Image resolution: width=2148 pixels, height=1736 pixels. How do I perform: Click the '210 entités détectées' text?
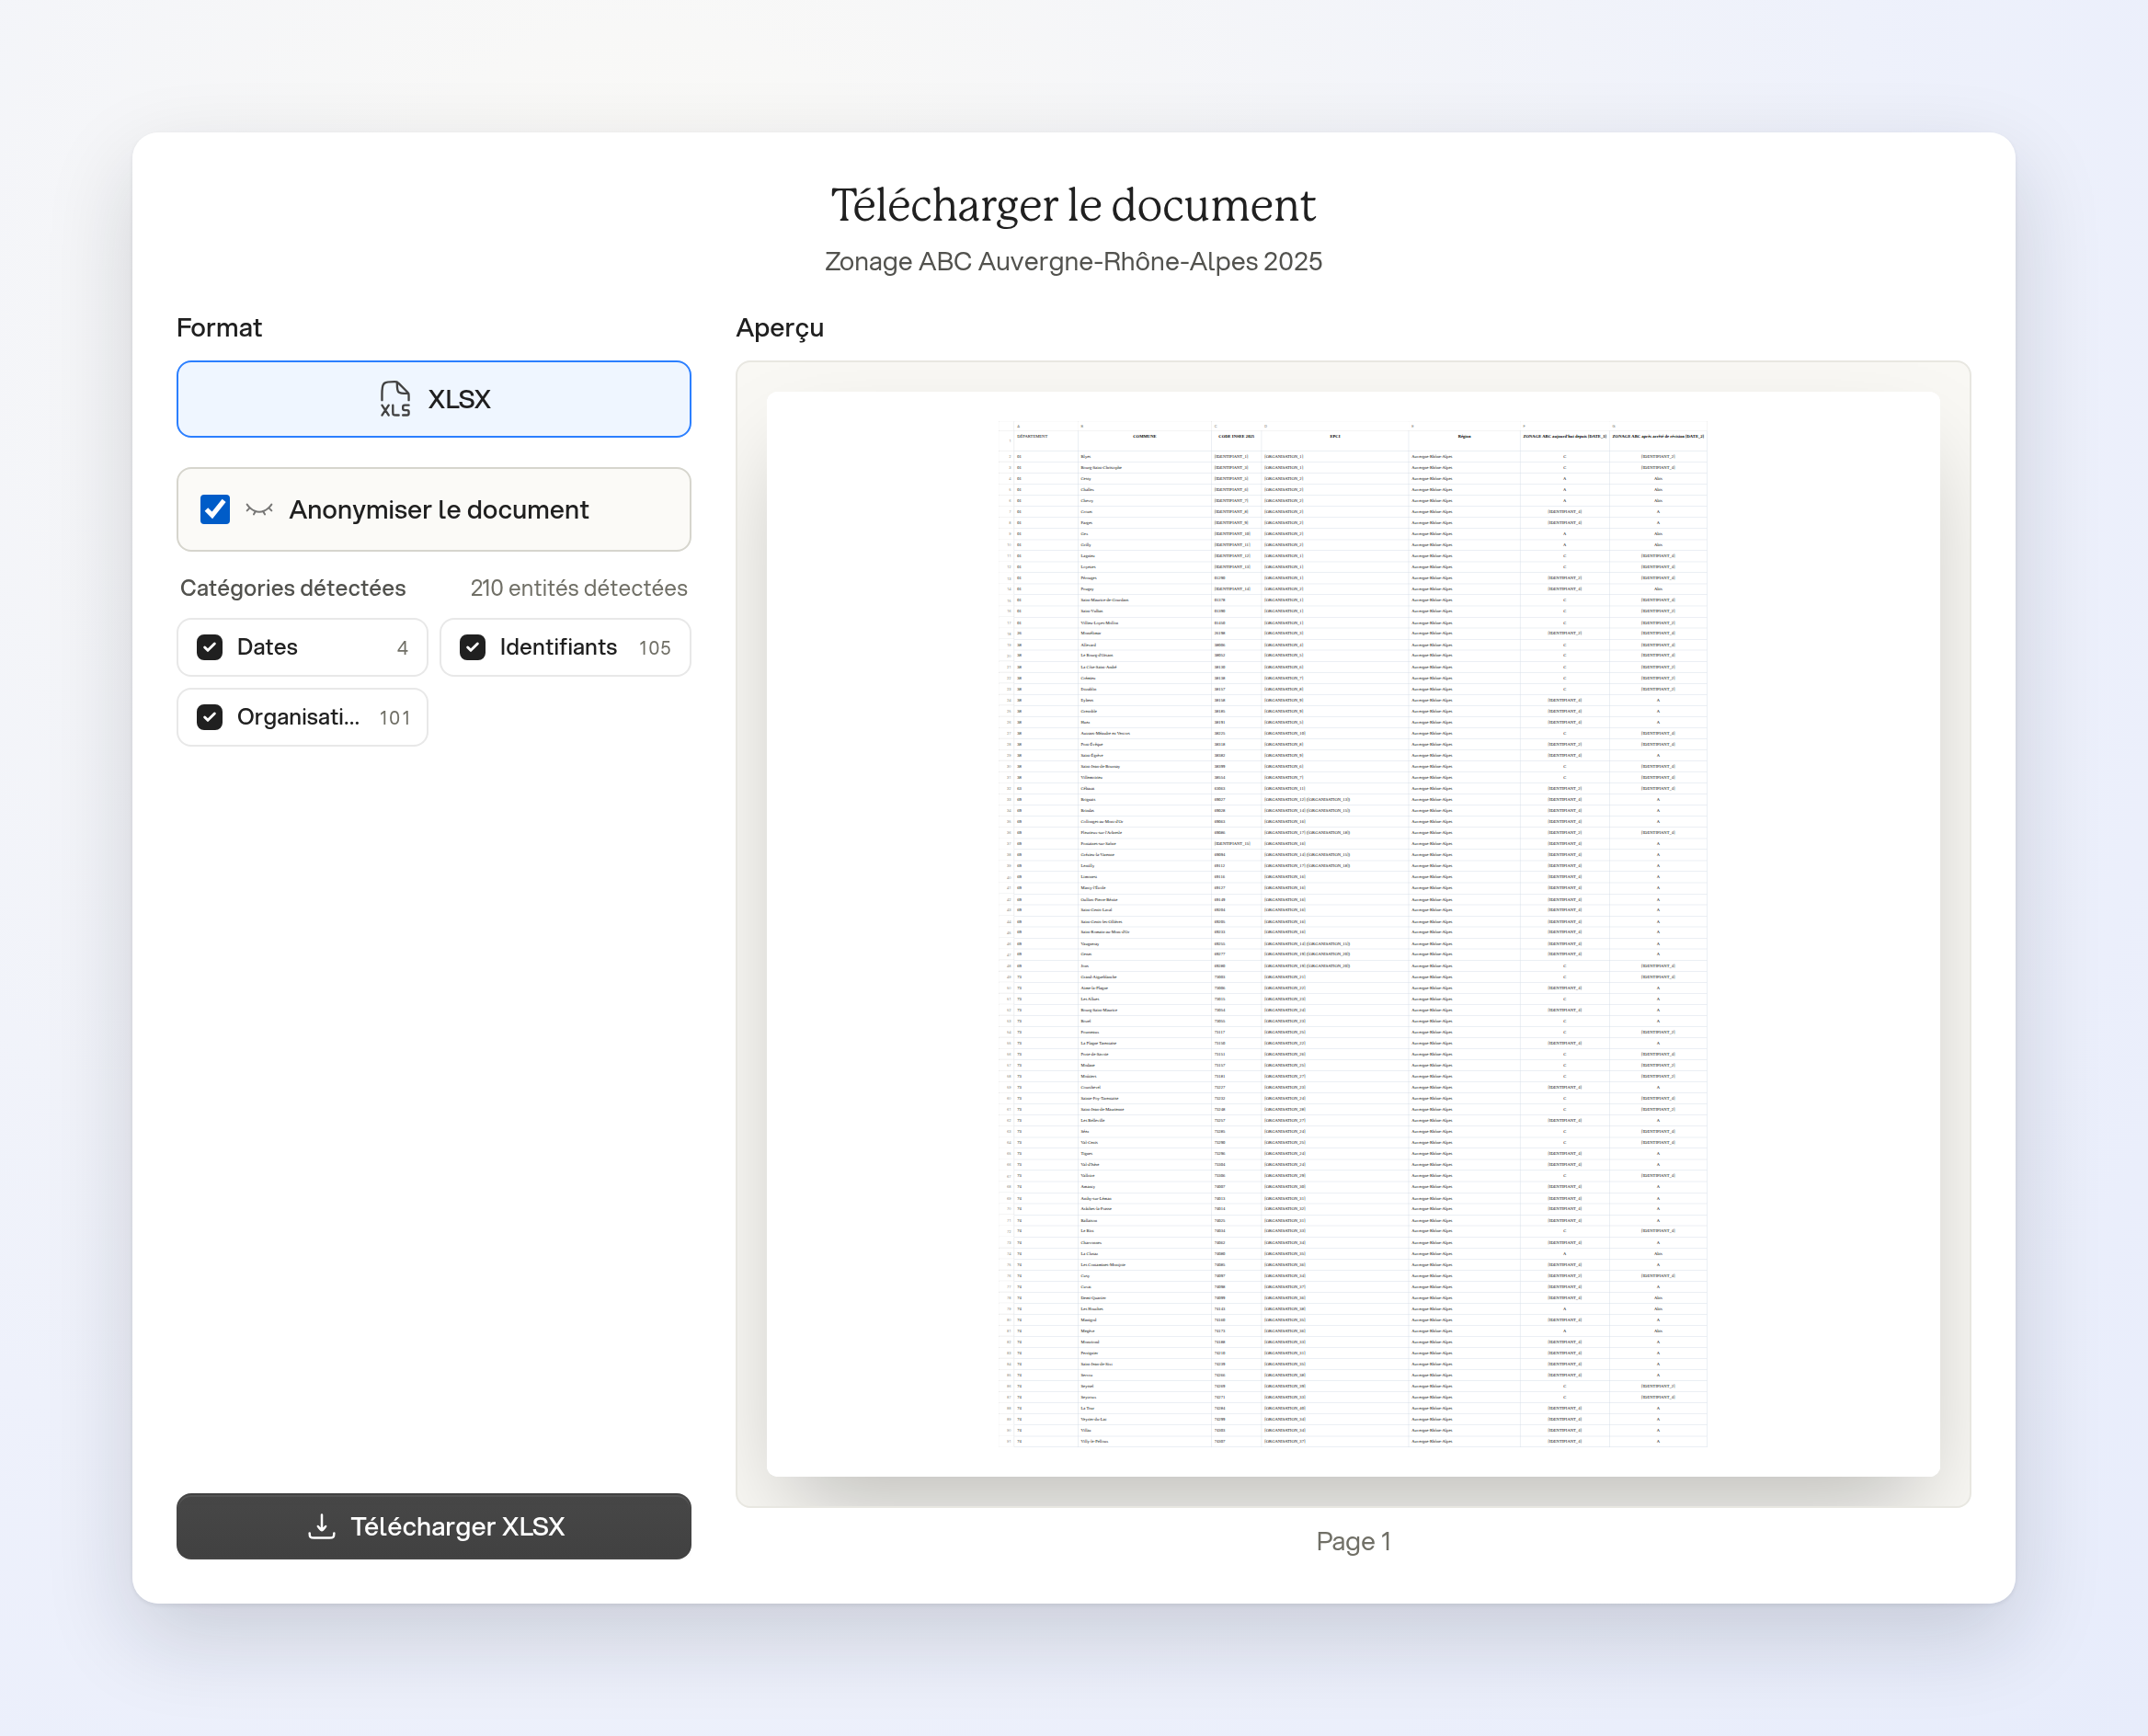[x=579, y=588]
